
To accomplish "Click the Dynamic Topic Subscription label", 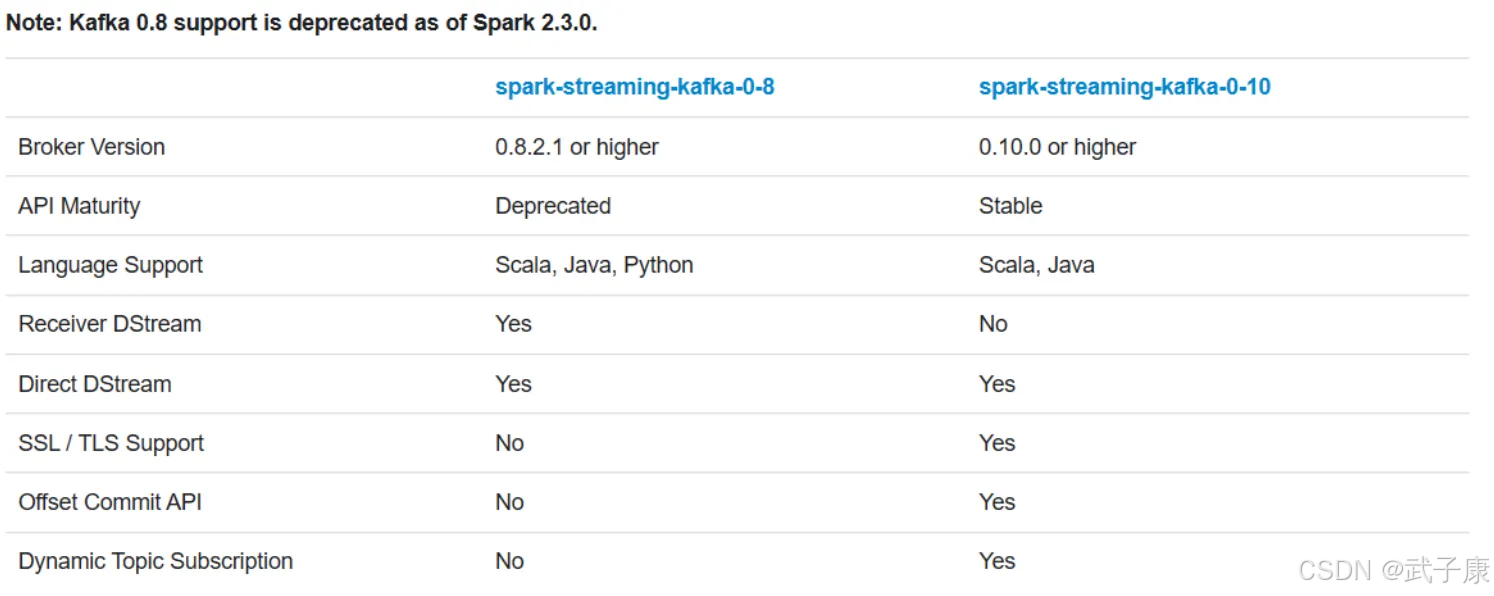I will coord(155,561).
